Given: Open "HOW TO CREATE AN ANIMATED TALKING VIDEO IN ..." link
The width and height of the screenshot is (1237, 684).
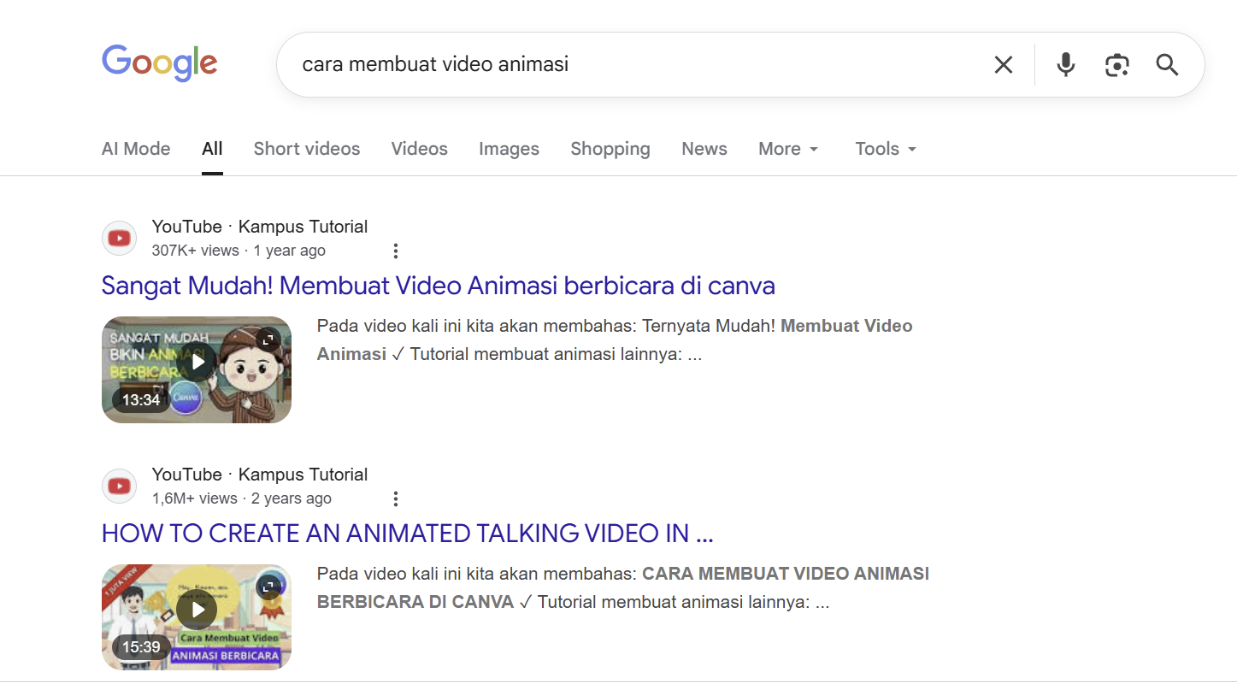Looking at the screenshot, I should pyautogui.click(x=407, y=534).
